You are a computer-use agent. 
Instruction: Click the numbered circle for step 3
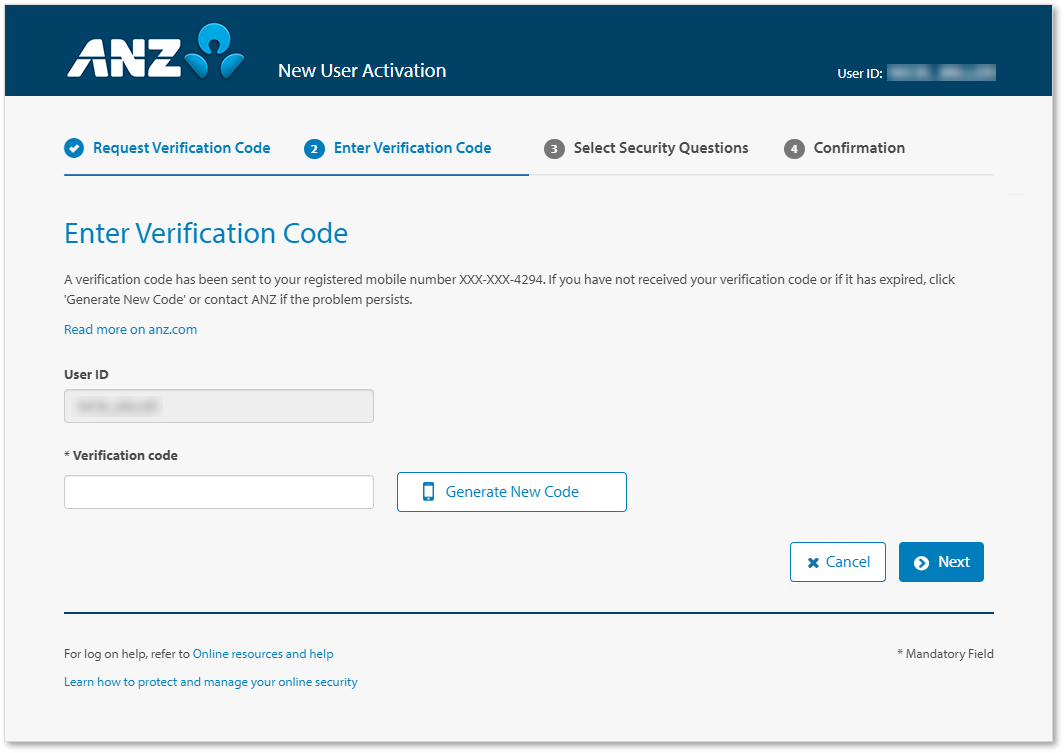pos(556,147)
